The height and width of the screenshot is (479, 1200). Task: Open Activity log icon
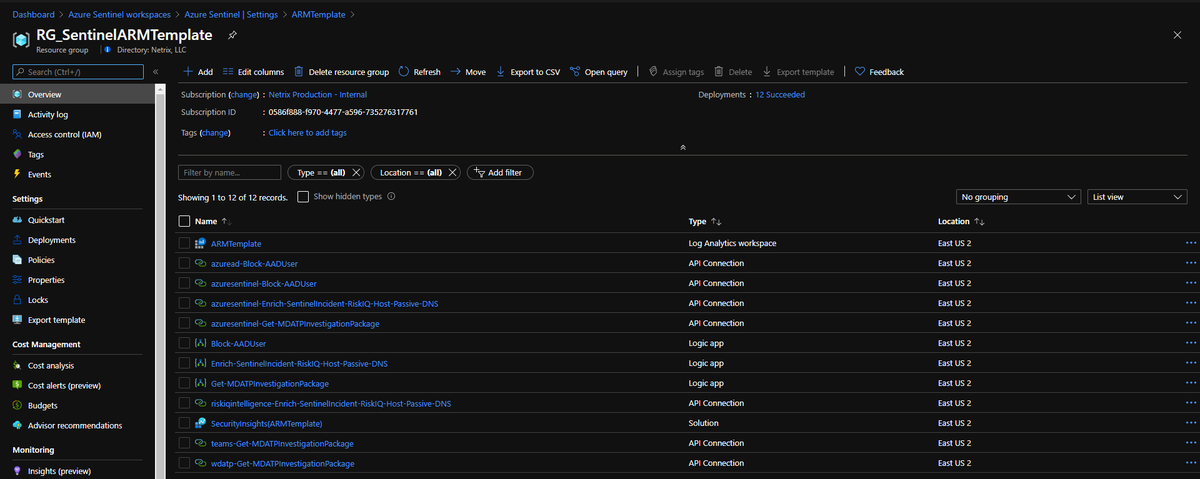click(17, 114)
